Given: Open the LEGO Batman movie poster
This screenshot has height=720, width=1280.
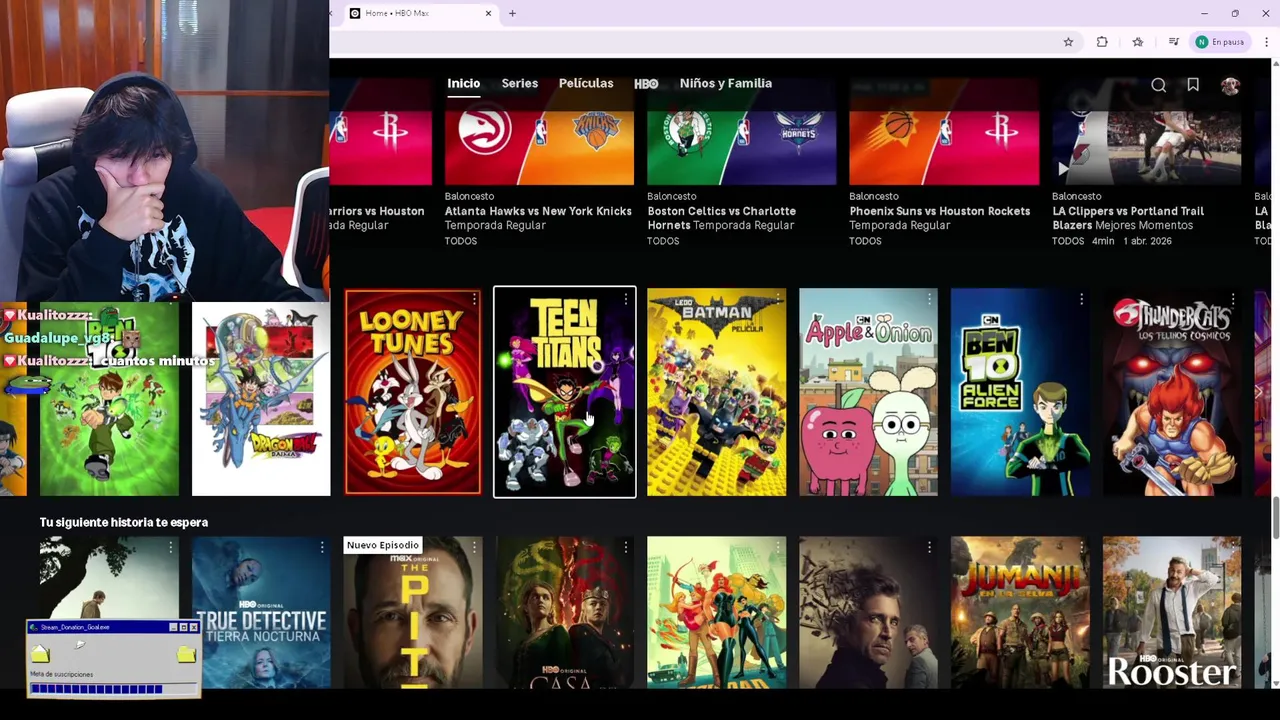Looking at the screenshot, I should [x=717, y=392].
